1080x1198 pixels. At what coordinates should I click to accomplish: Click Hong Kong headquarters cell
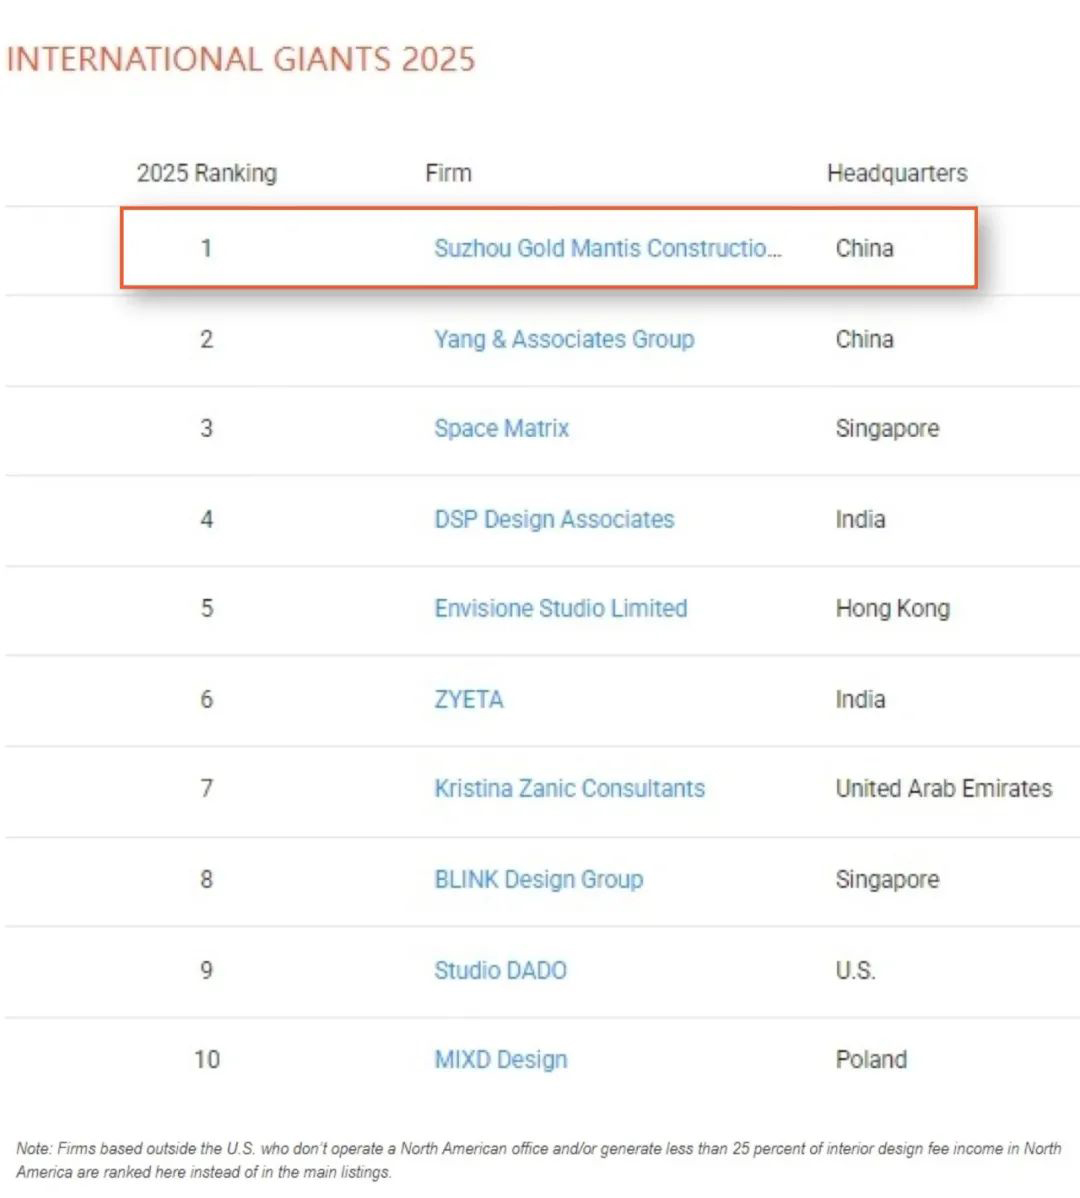click(892, 608)
